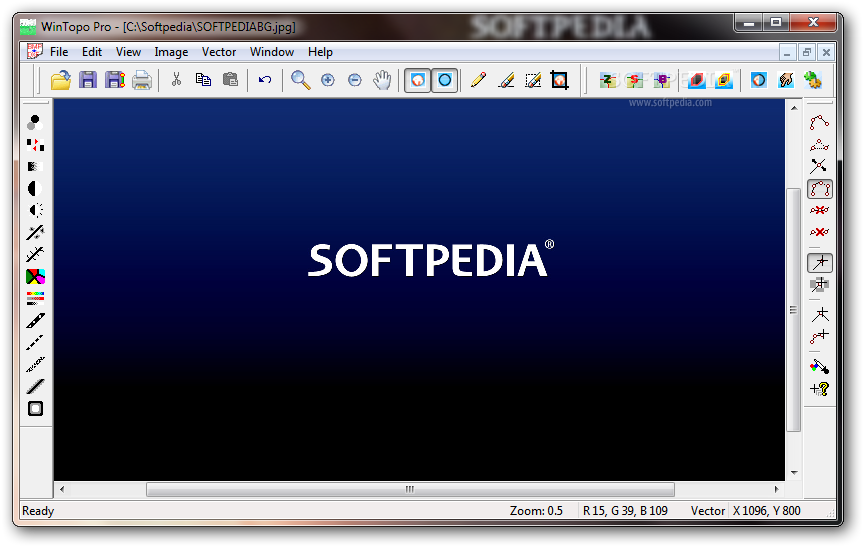
Task: Choose the dashed selection pencil tool
Action: (x=533, y=80)
